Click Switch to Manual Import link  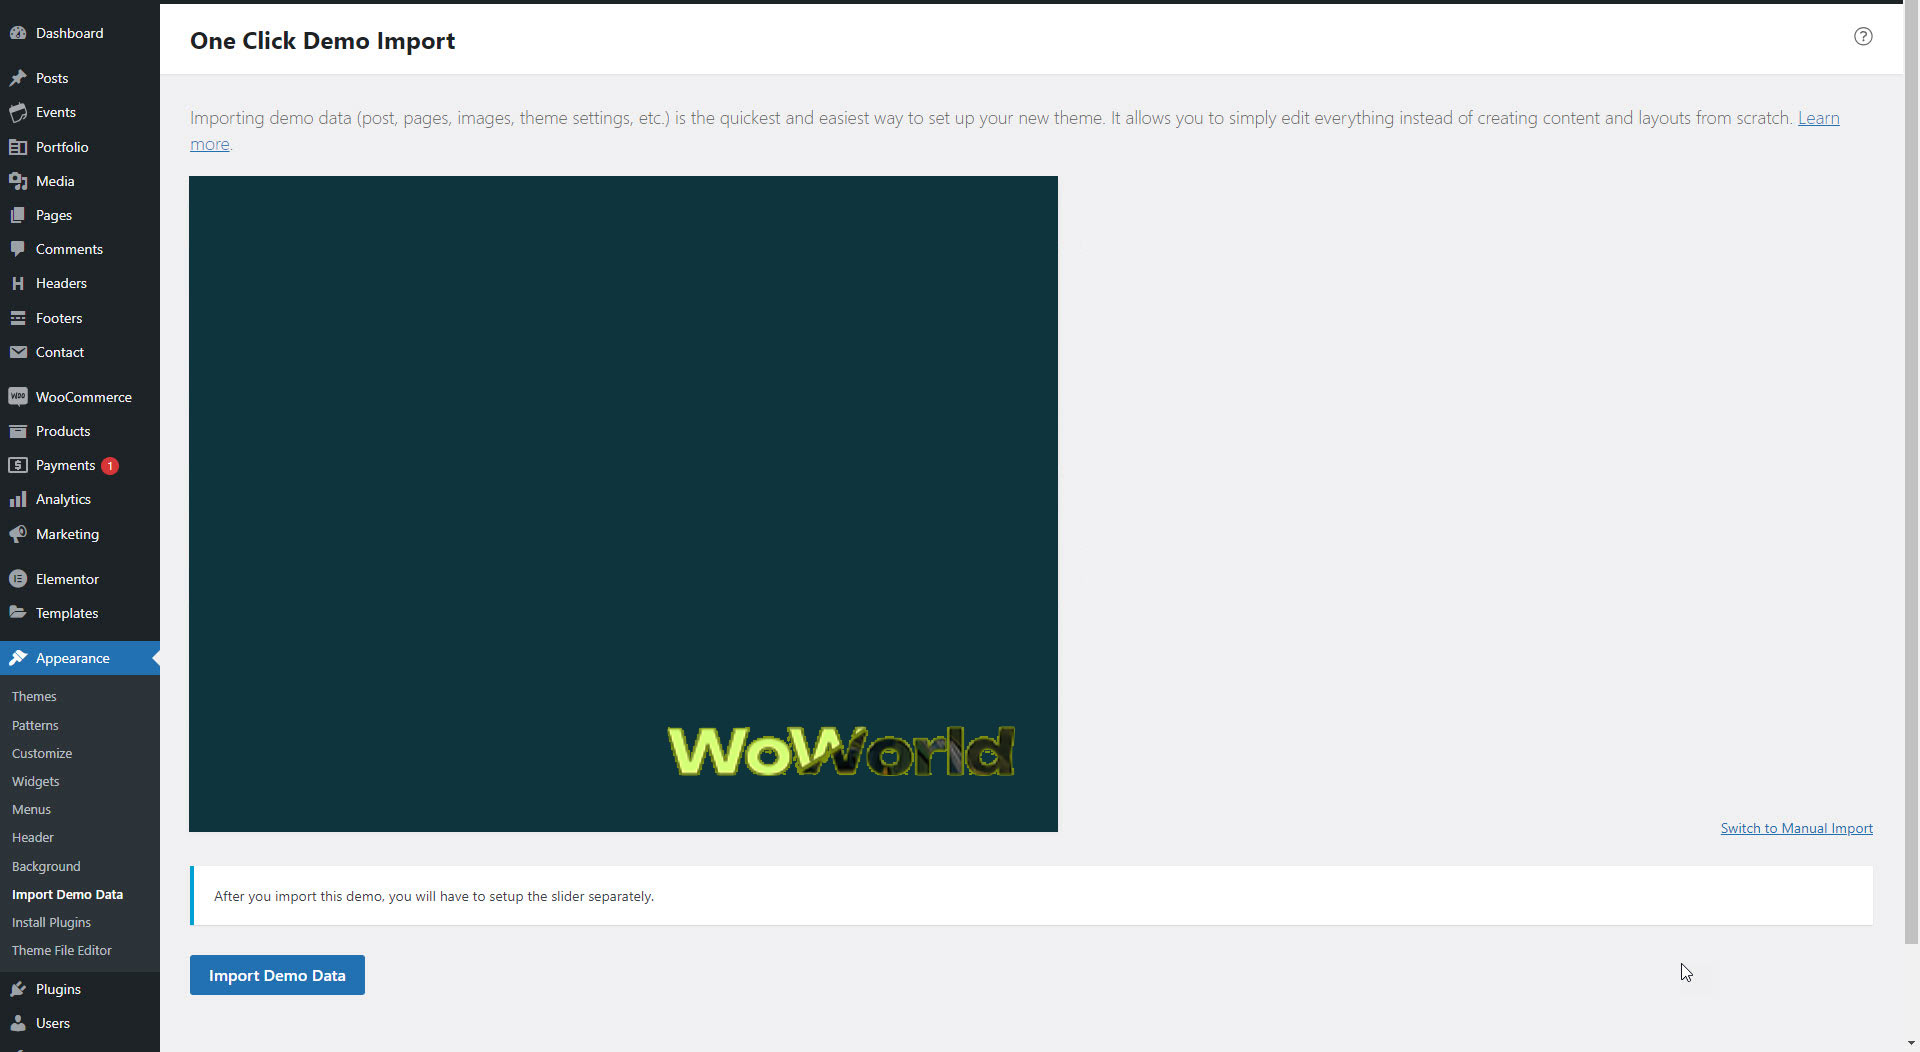1796,828
